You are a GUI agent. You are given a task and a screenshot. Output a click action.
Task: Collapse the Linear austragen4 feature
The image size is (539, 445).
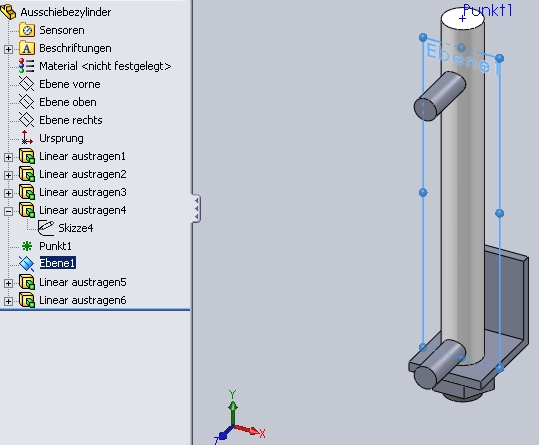8,211
